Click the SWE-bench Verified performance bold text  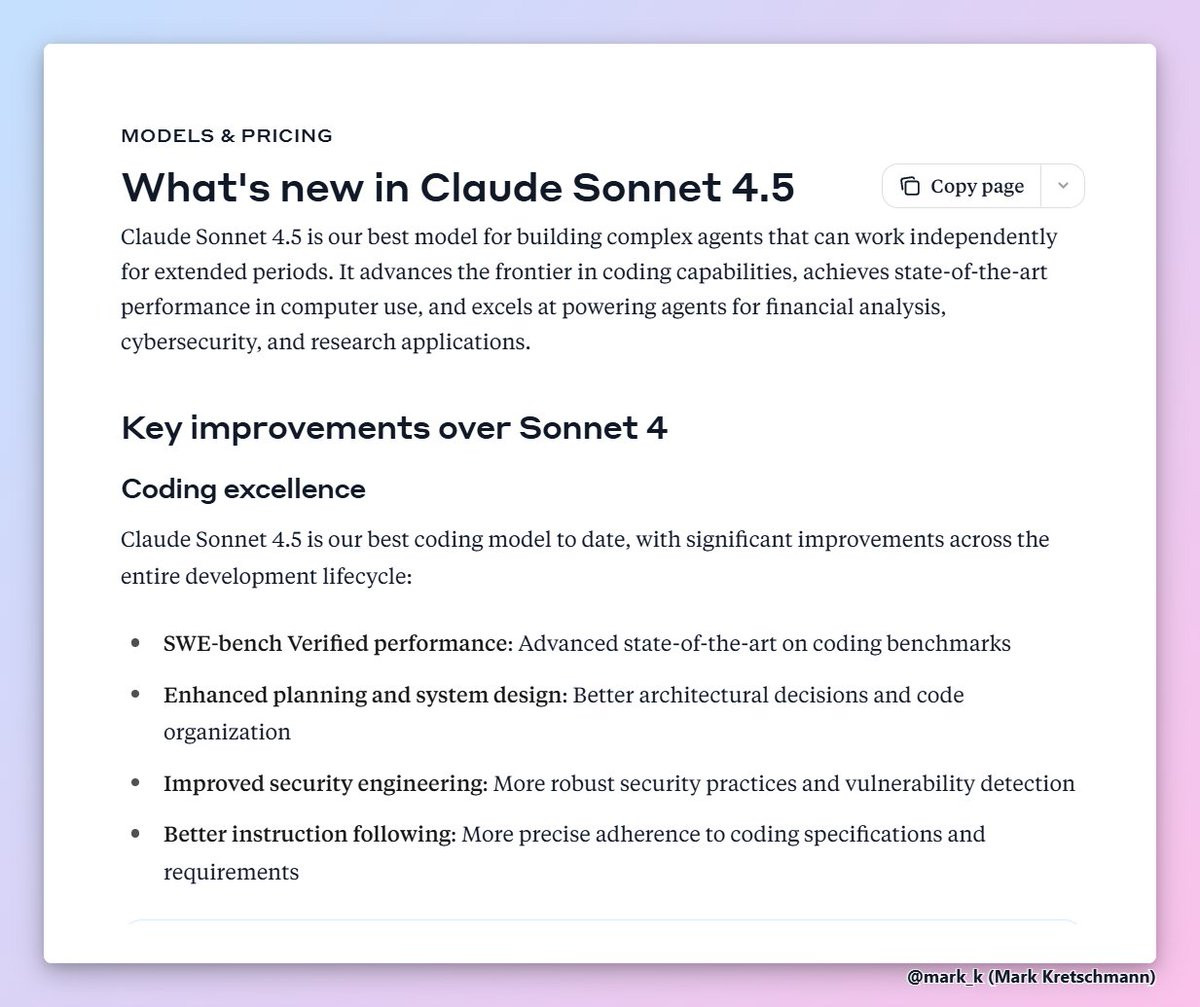pyautogui.click(x=339, y=643)
